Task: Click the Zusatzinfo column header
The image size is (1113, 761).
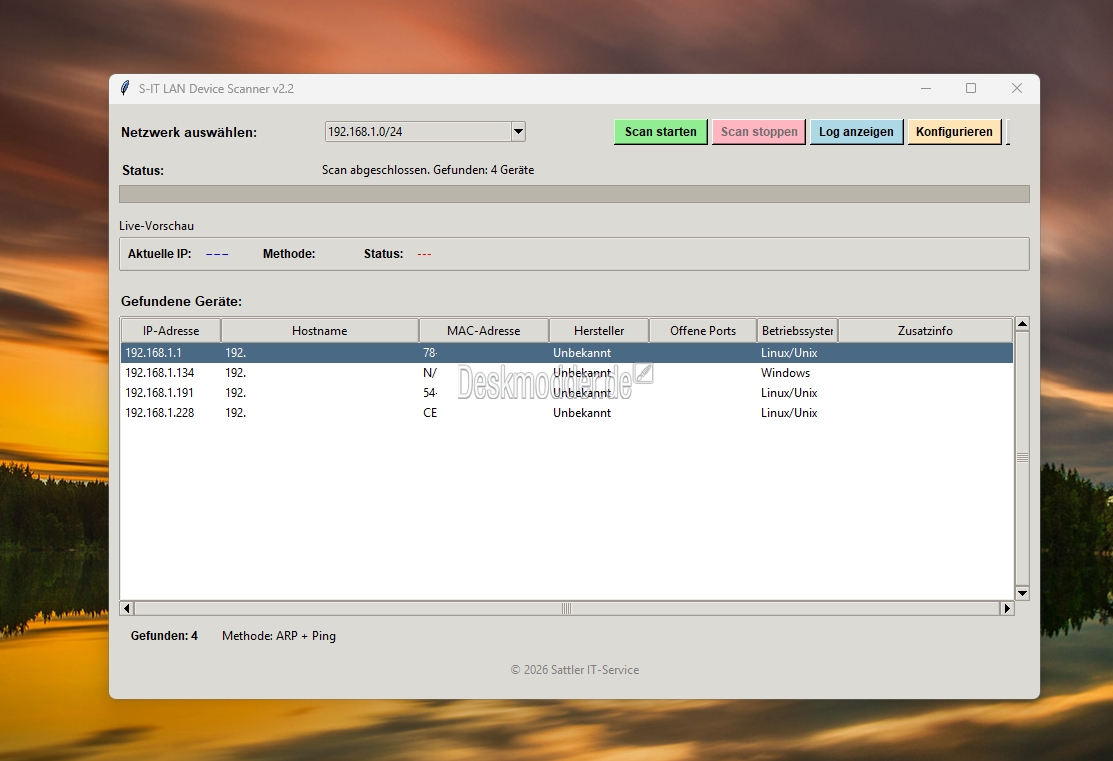Action: coord(925,330)
